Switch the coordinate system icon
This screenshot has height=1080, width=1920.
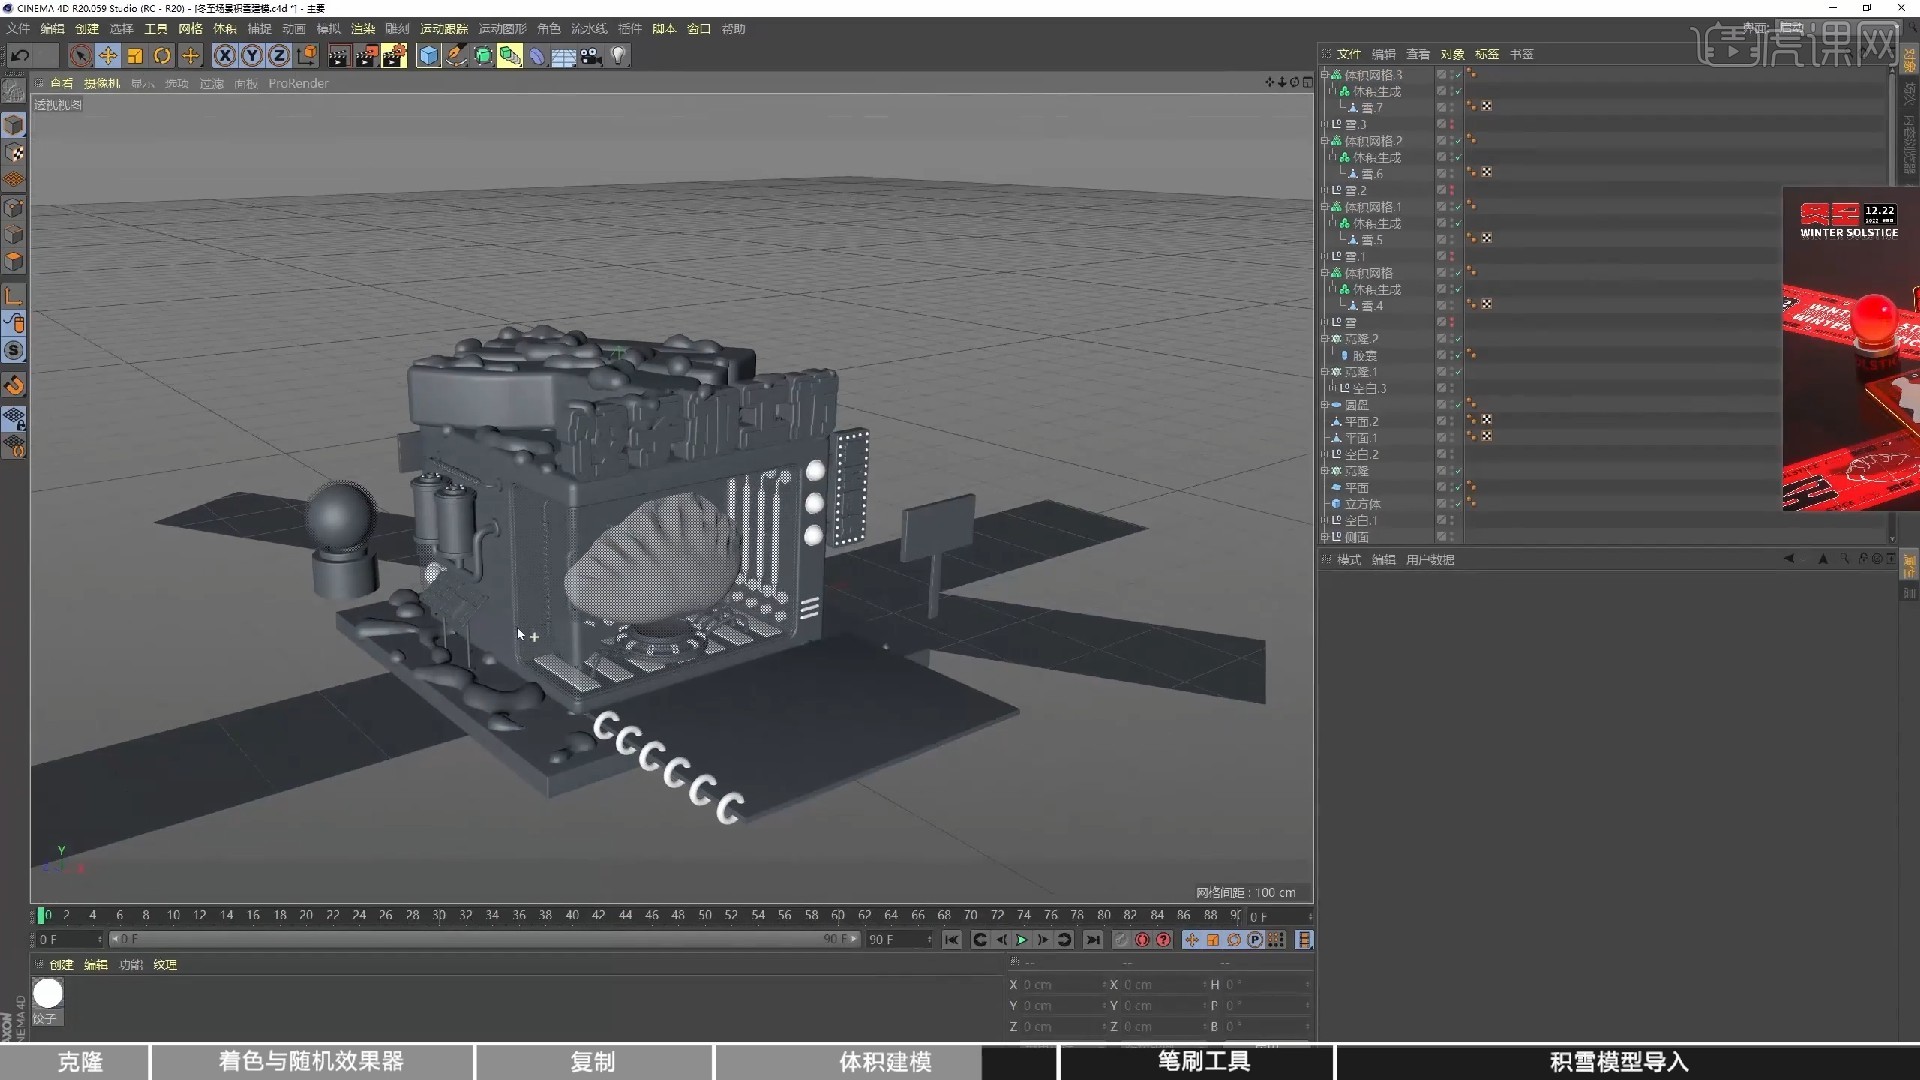307,56
